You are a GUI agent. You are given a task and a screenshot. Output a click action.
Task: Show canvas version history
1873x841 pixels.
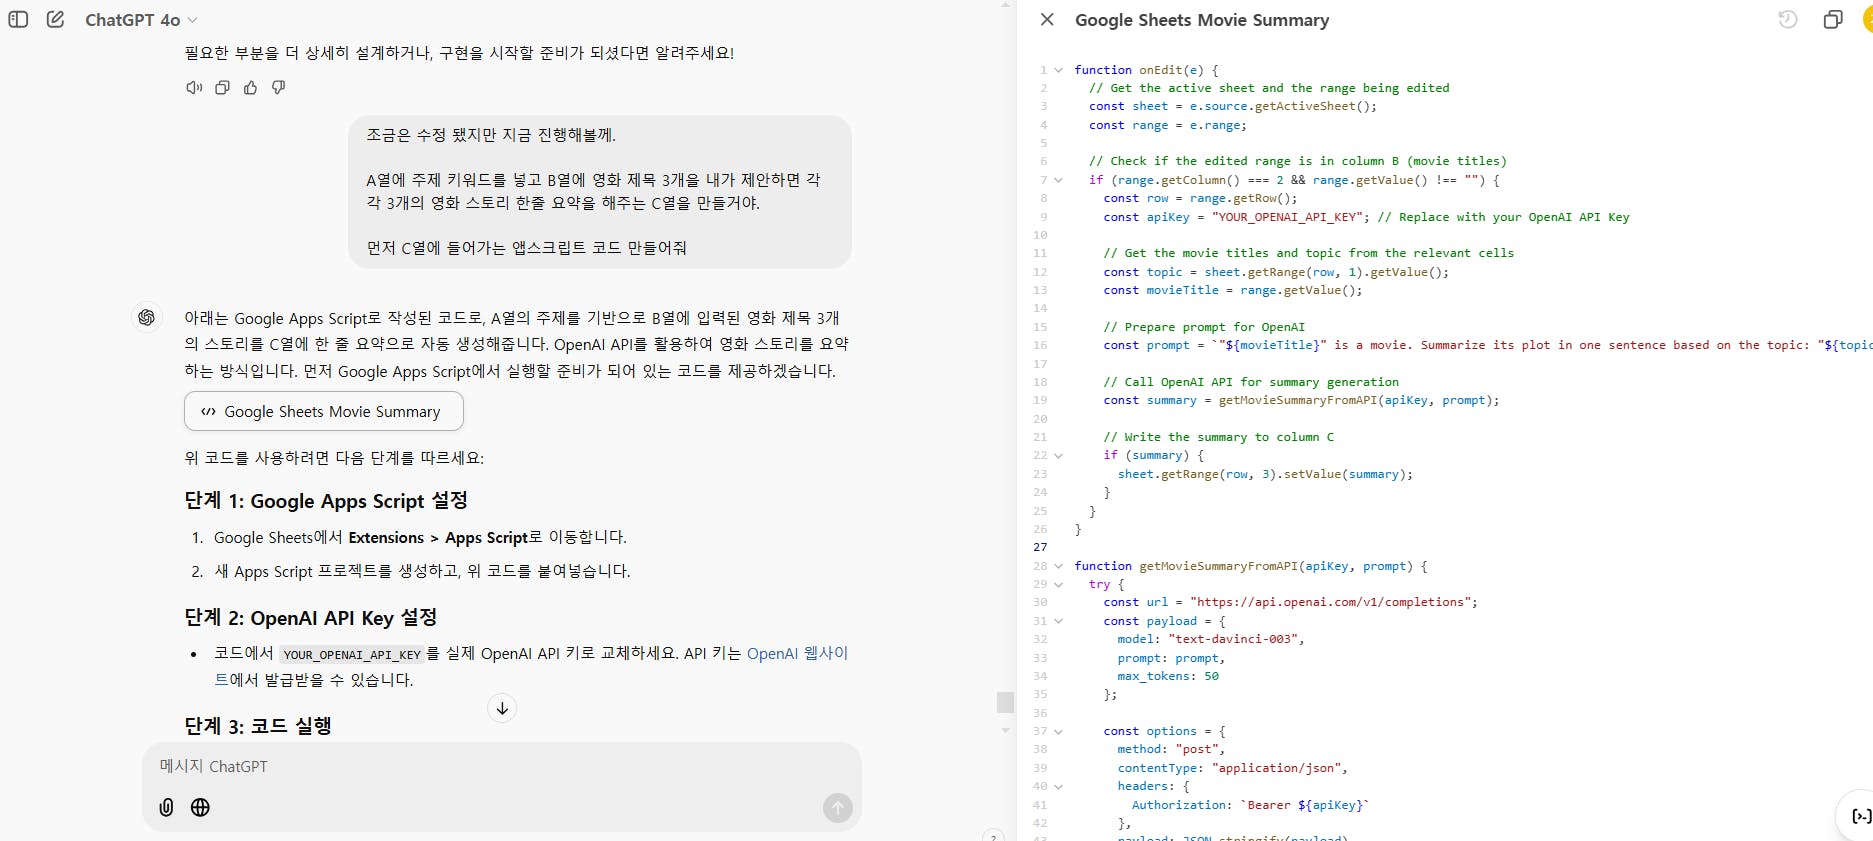pyautogui.click(x=1788, y=19)
